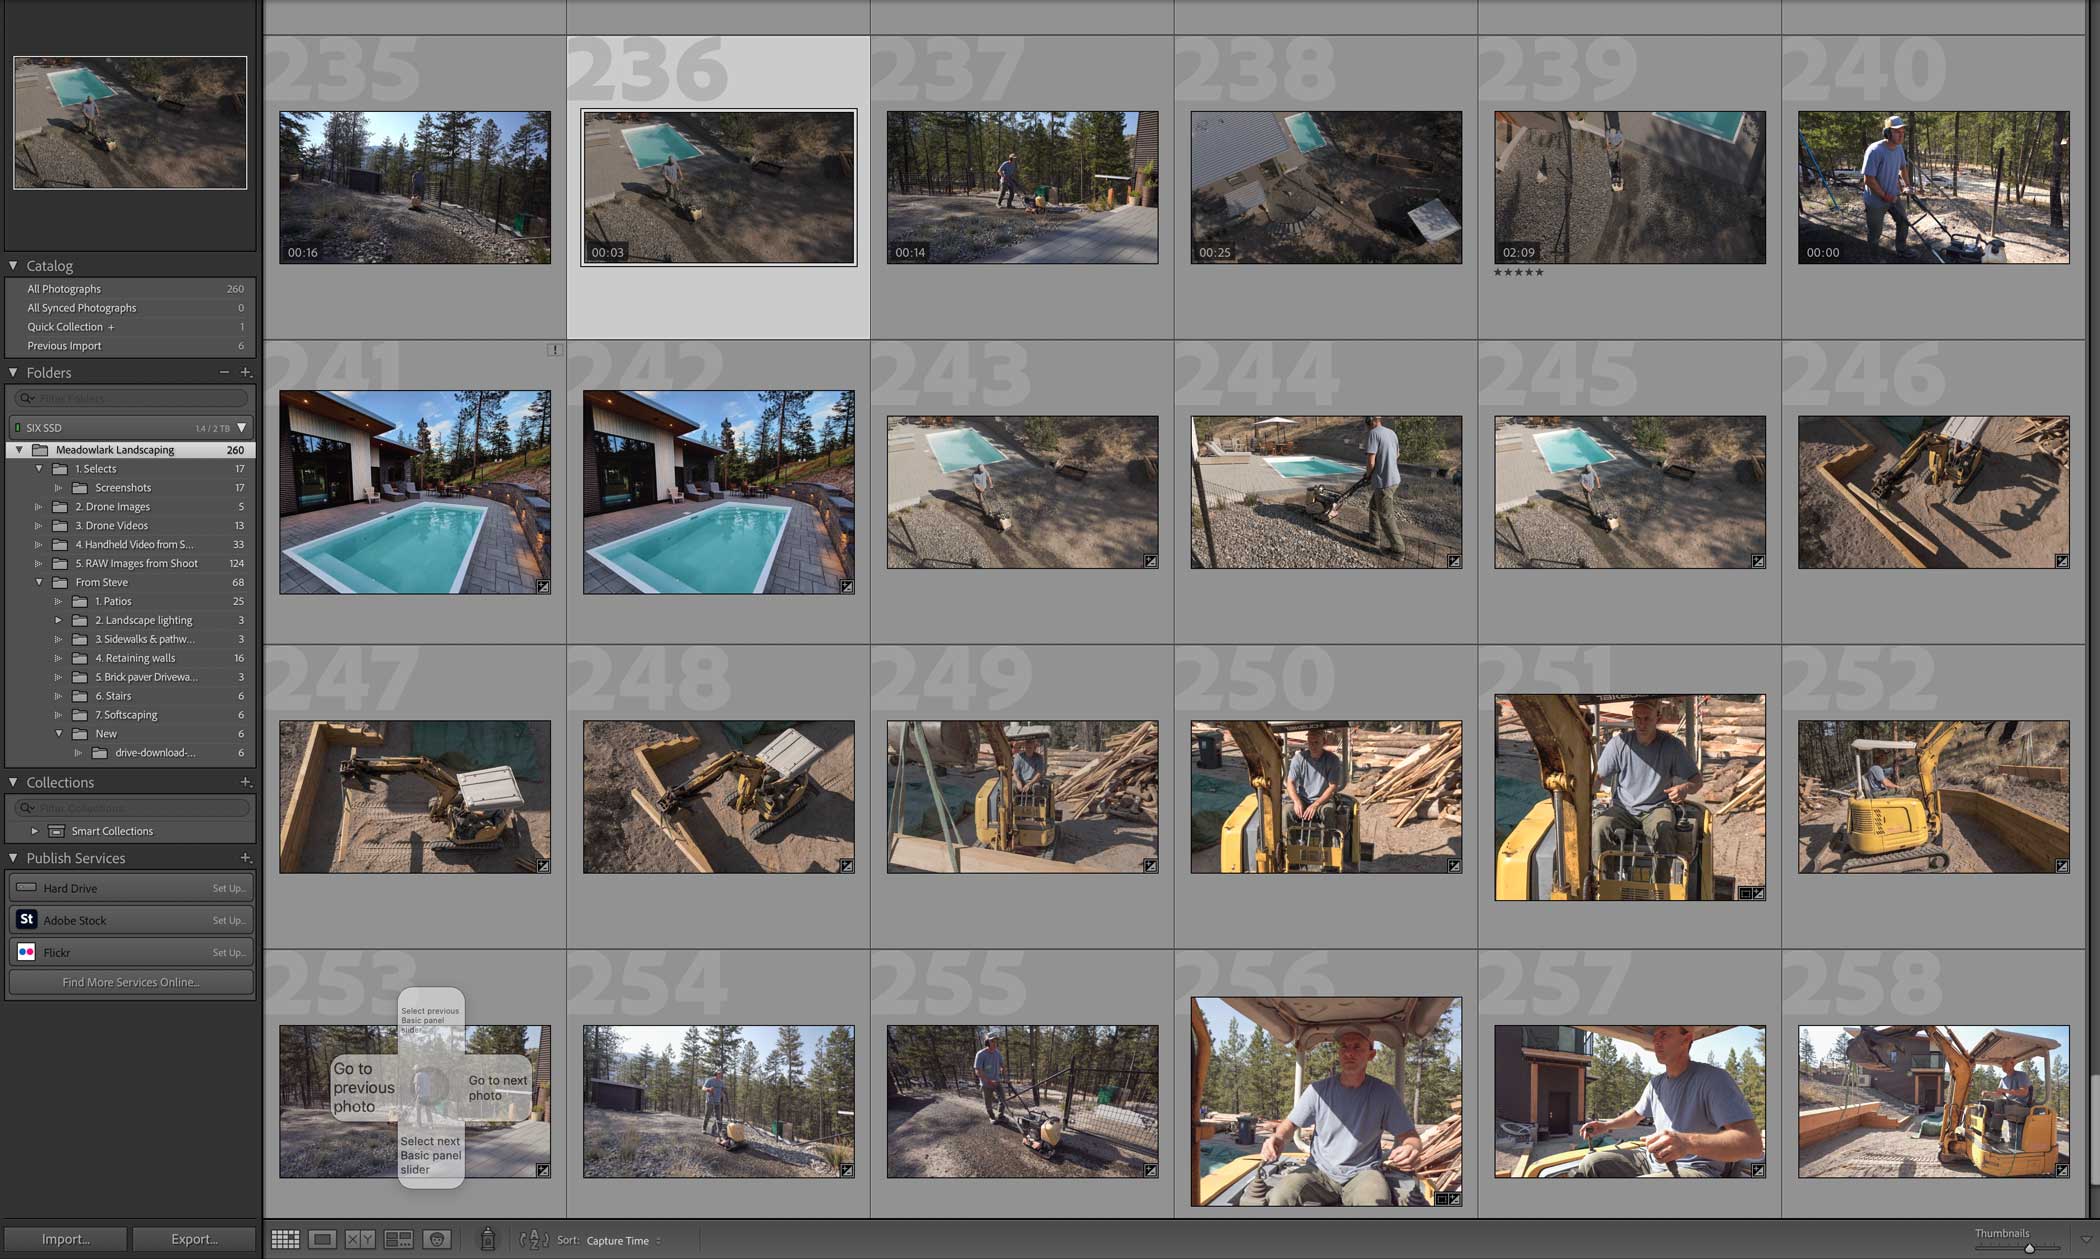The height and width of the screenshot is (1259, 2100).
Task: Collapse the Collections panel
Action: point(13,782)
